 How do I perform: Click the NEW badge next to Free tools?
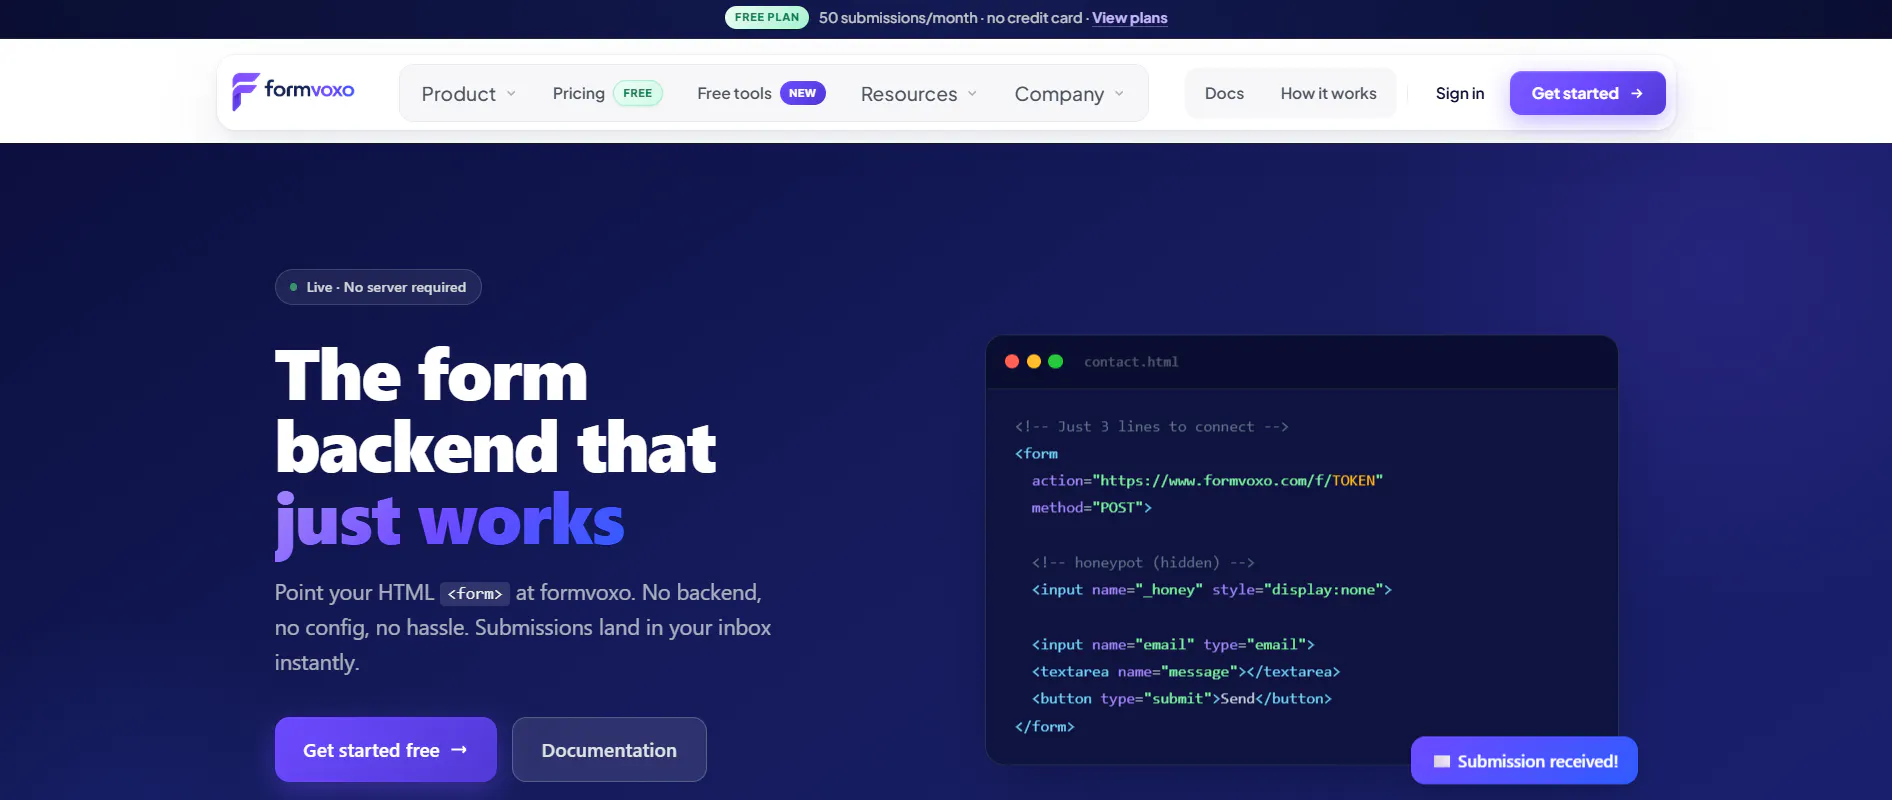tap(802, 93)
